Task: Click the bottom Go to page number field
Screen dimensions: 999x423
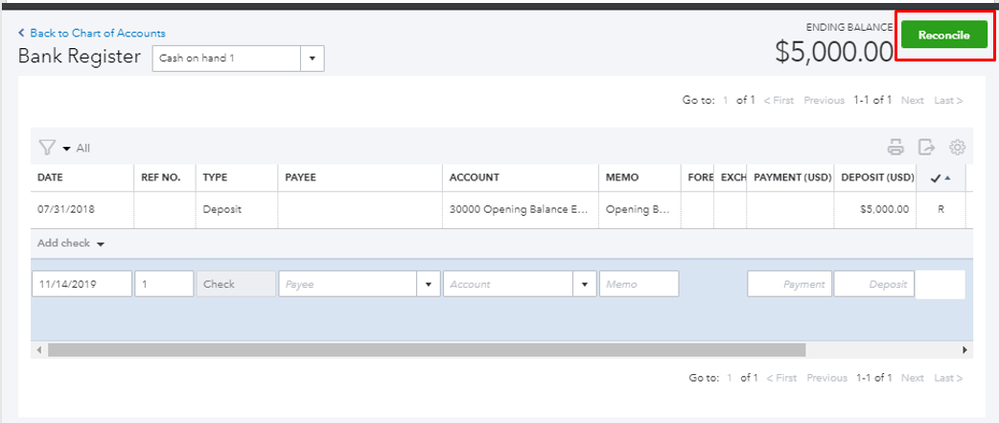Action: 730,378
